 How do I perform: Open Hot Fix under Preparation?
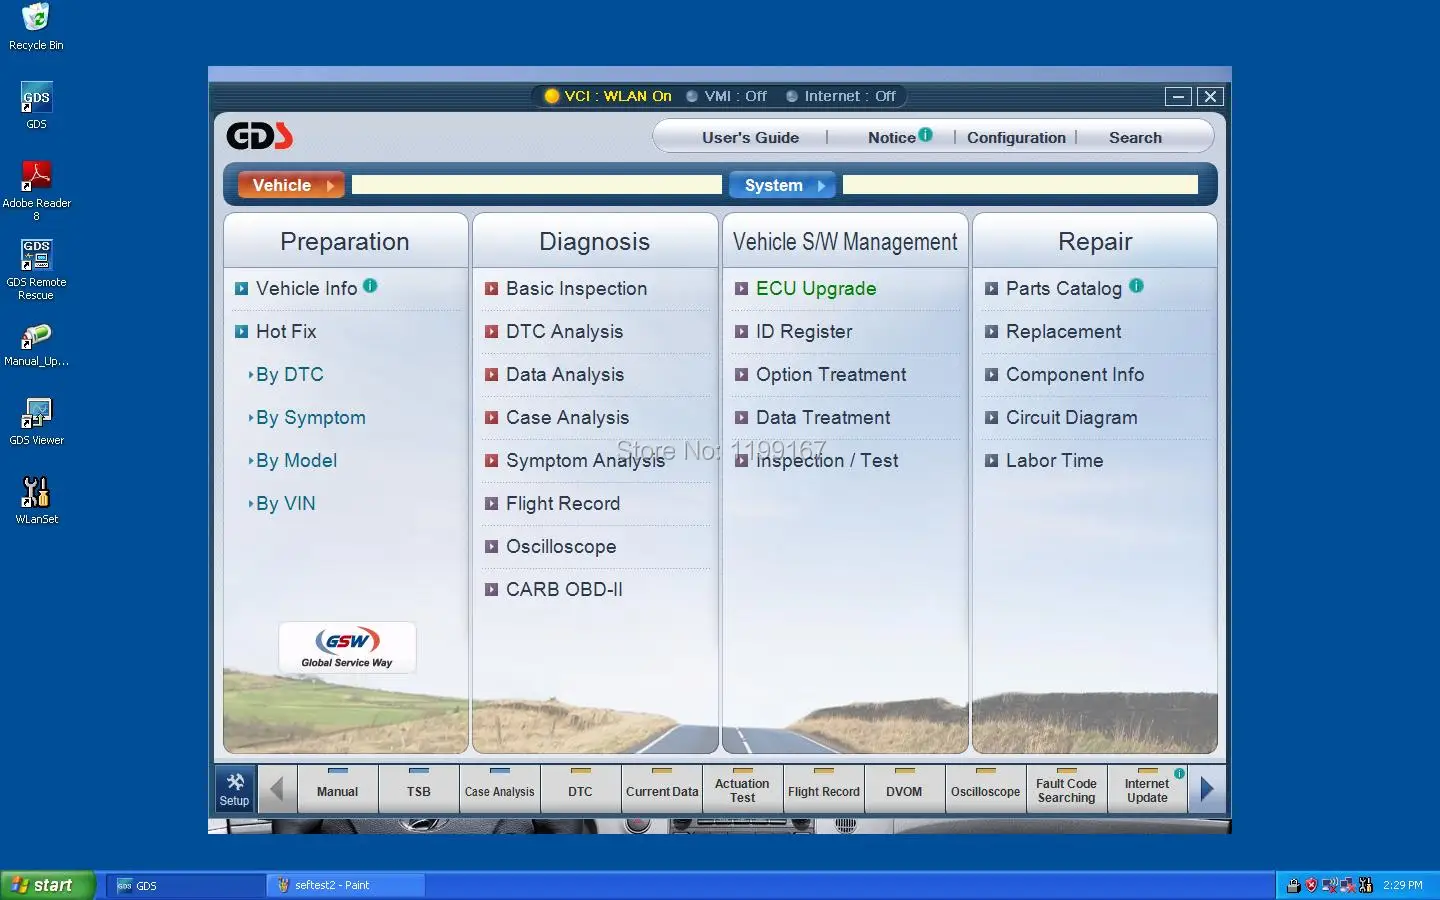coord(285,332)
